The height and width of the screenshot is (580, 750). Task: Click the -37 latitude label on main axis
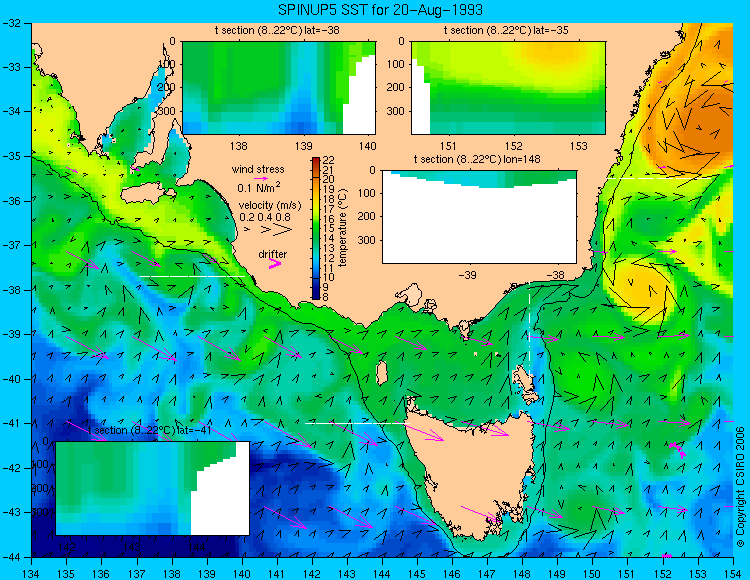[x=11, y=245]
